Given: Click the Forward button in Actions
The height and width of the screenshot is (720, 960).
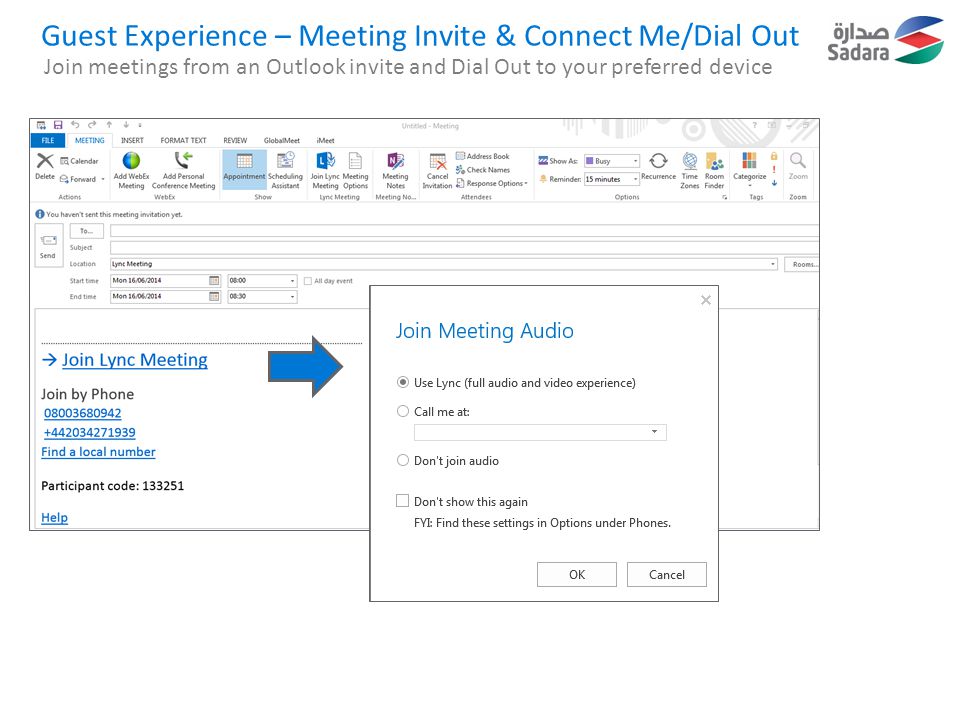Looking at the screenshot, I should (78, 179).
